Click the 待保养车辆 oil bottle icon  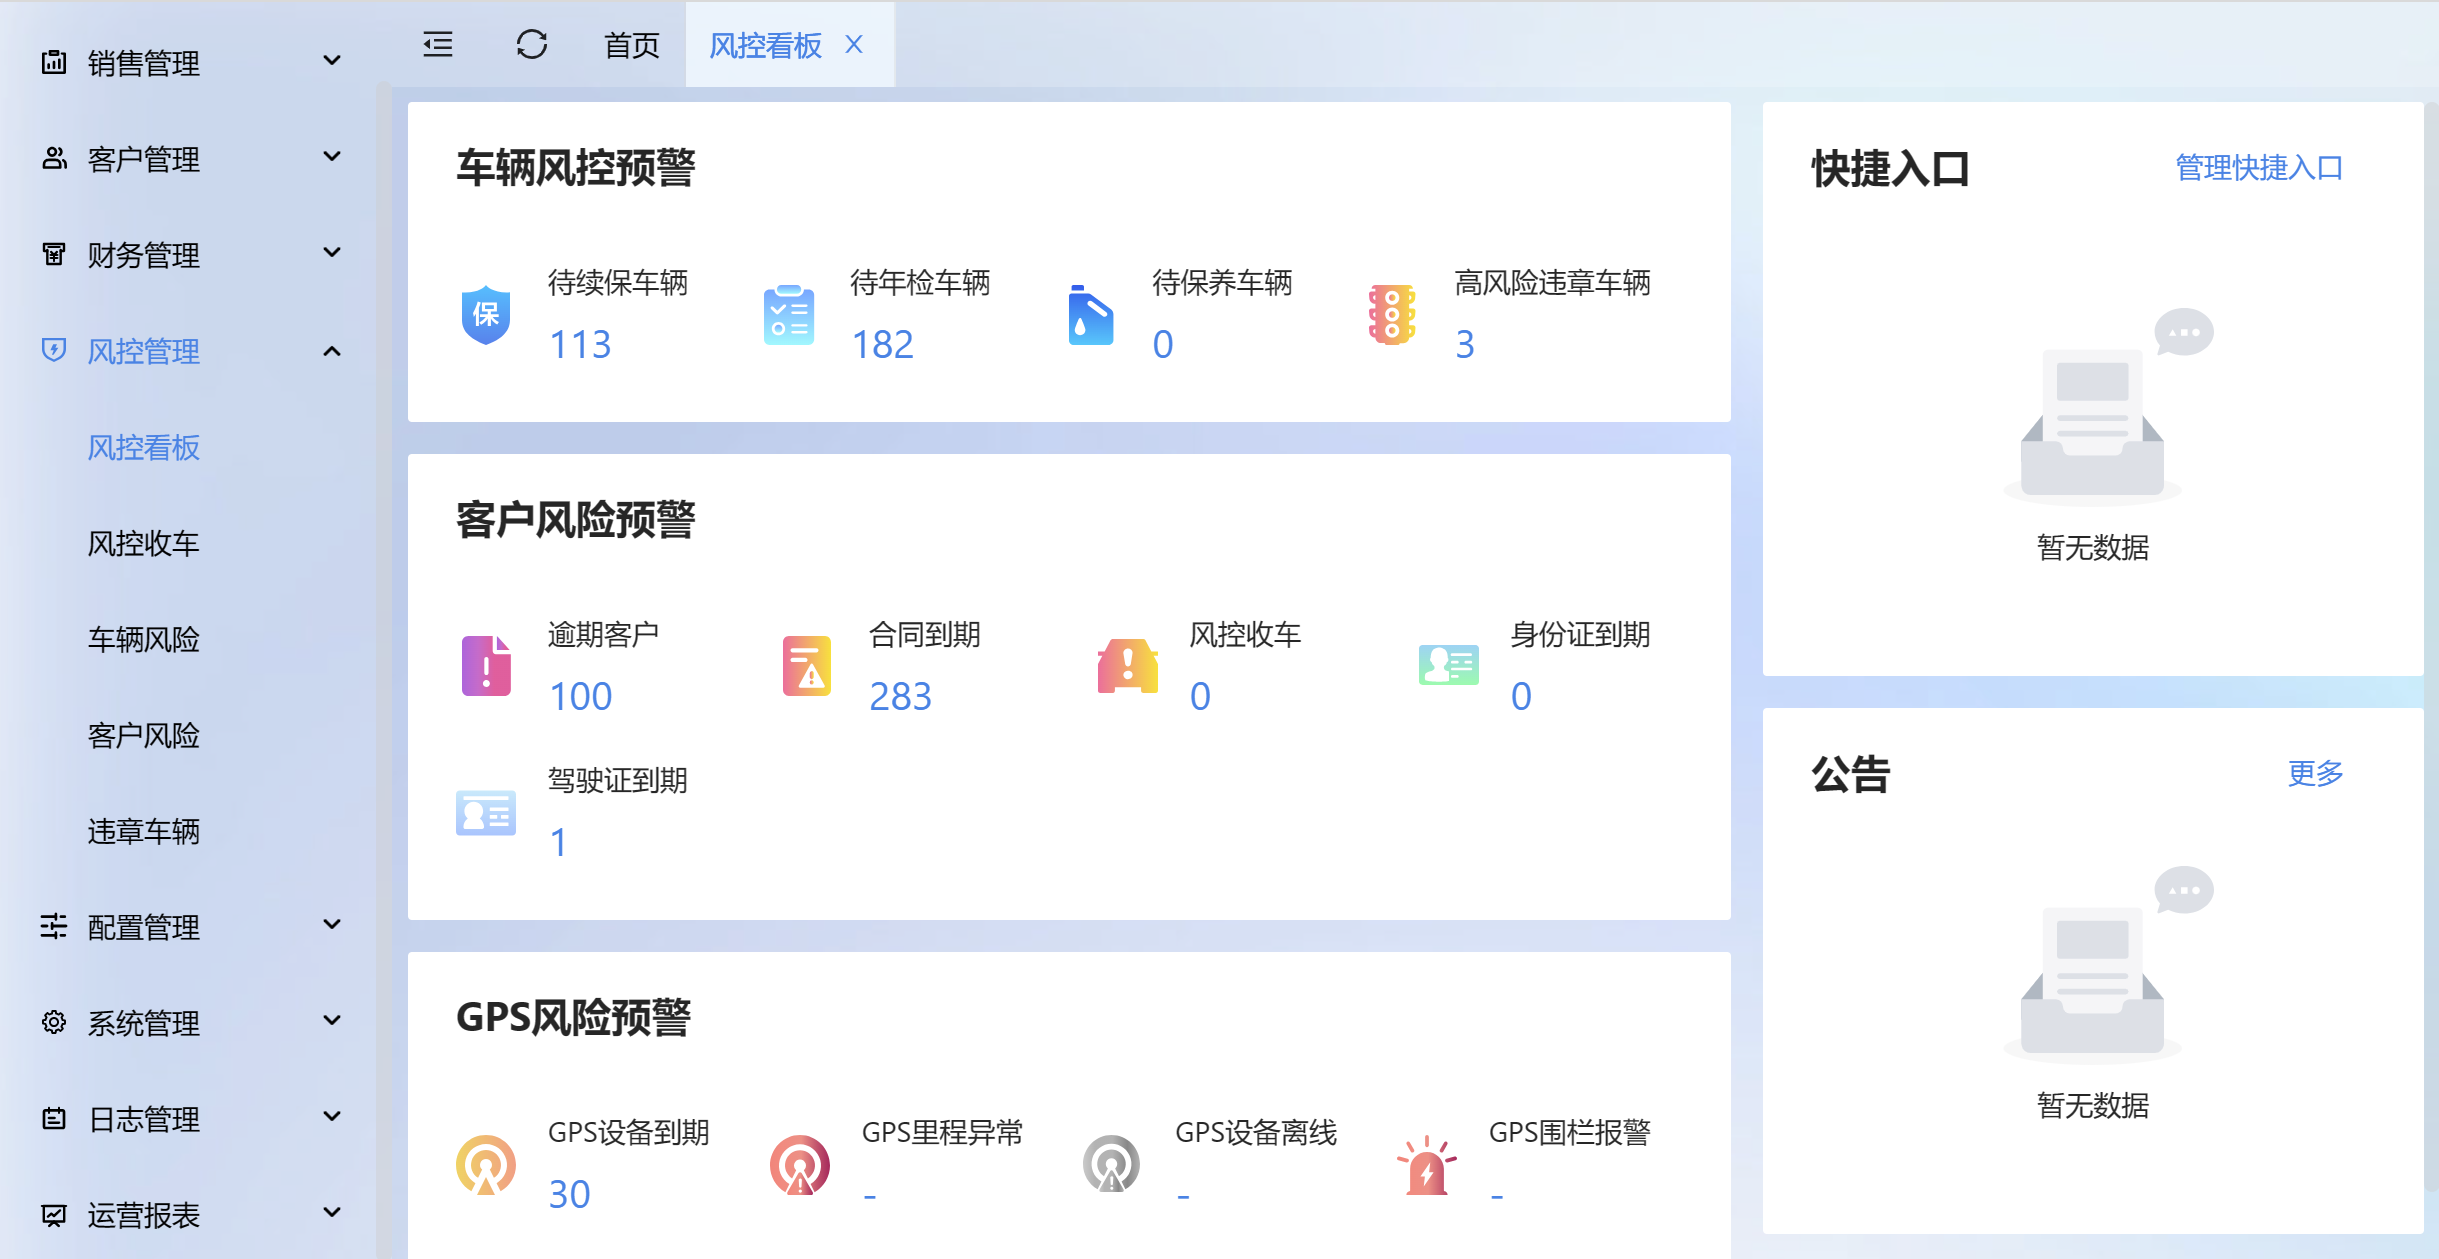[x=1090, y=316]
